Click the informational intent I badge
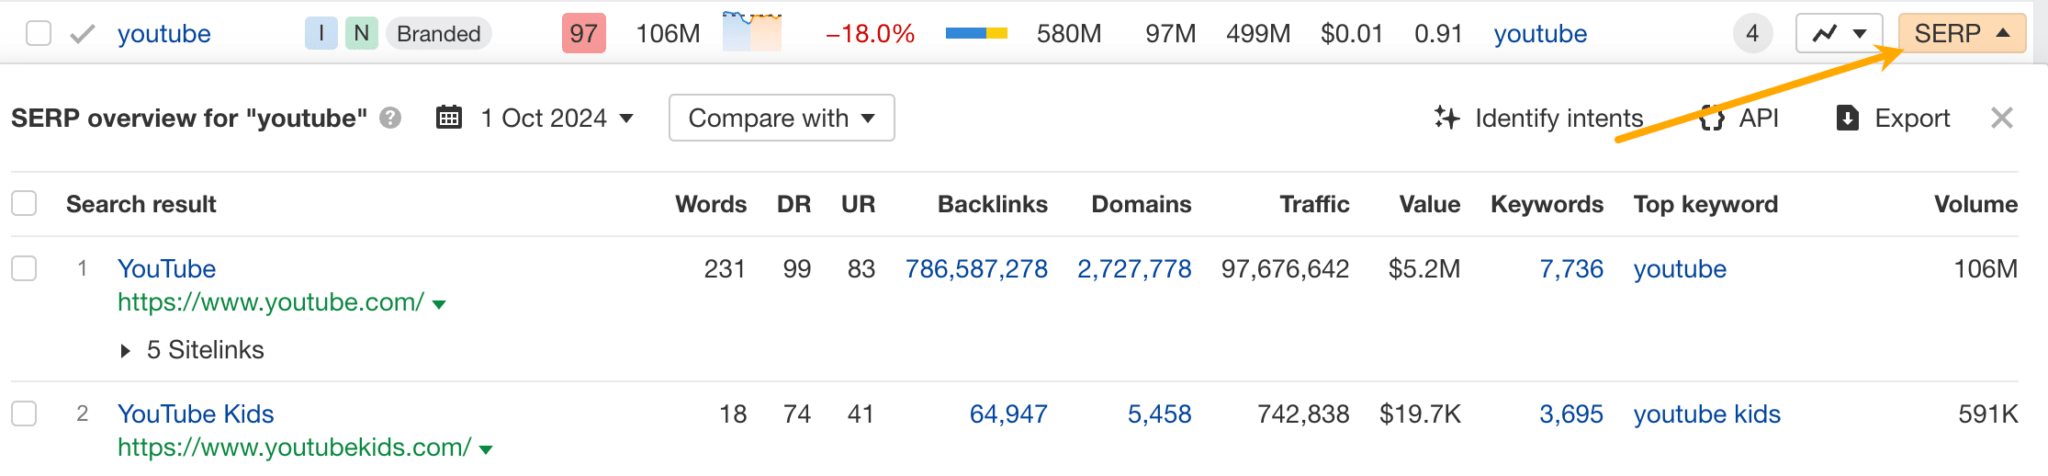This screenshot has height=476, width=2048. 321,34
